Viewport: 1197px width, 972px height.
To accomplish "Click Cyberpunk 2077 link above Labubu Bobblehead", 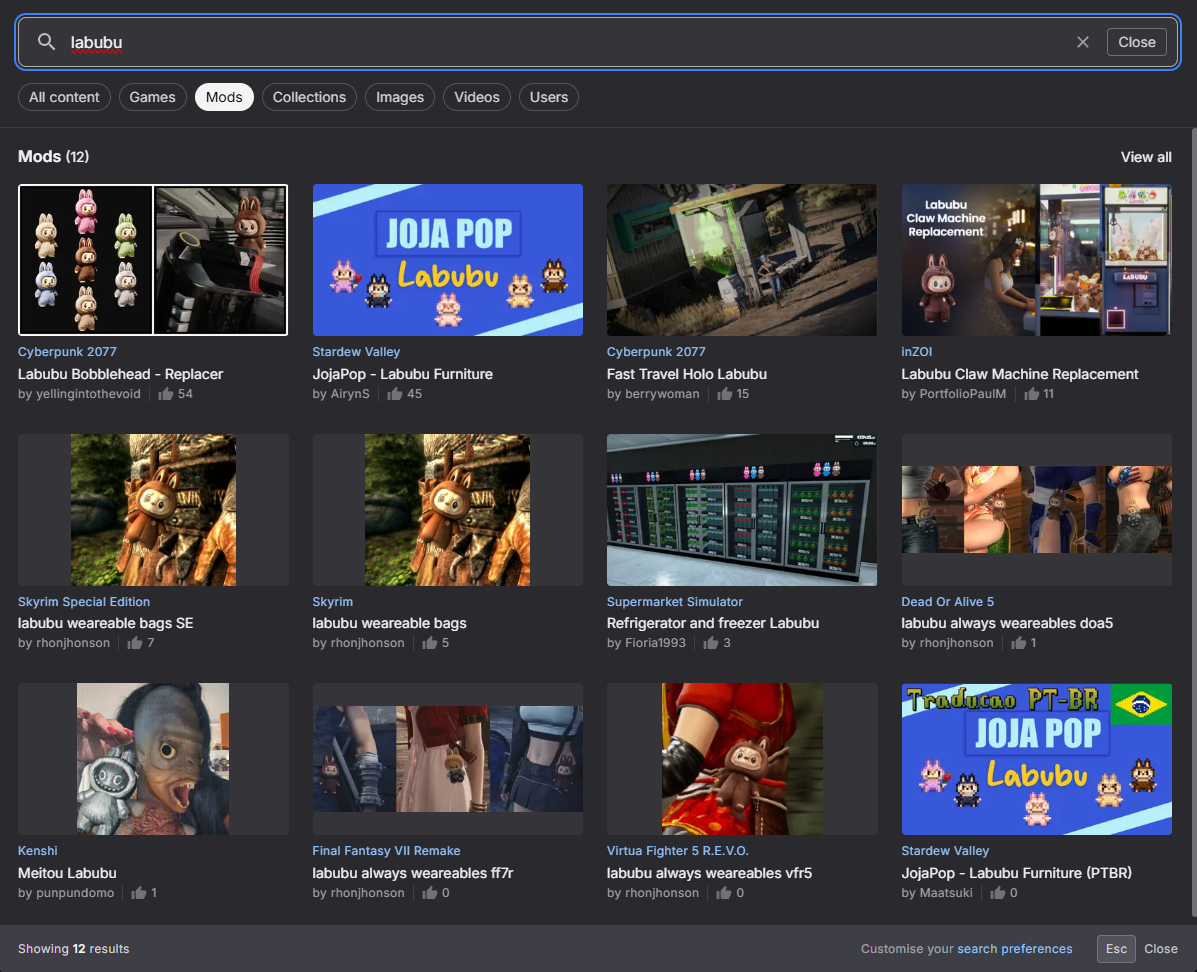I will 67,352.
